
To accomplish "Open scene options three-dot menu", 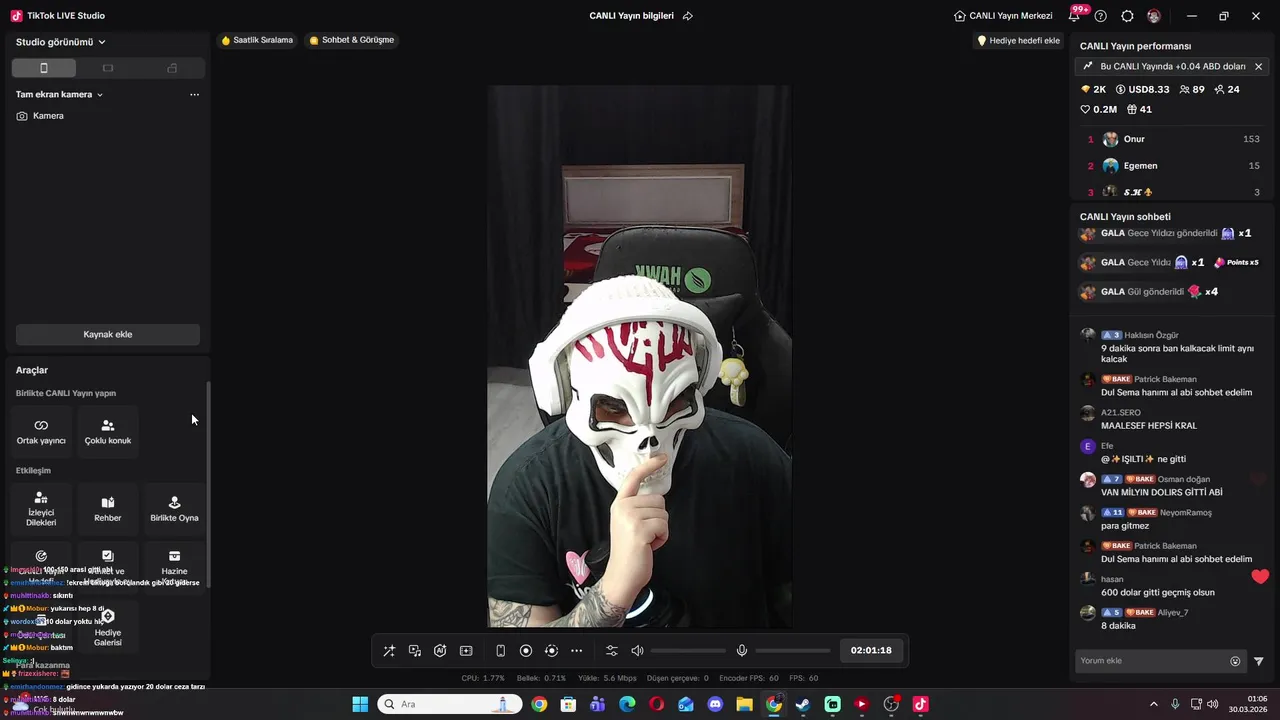I will 194,95.
